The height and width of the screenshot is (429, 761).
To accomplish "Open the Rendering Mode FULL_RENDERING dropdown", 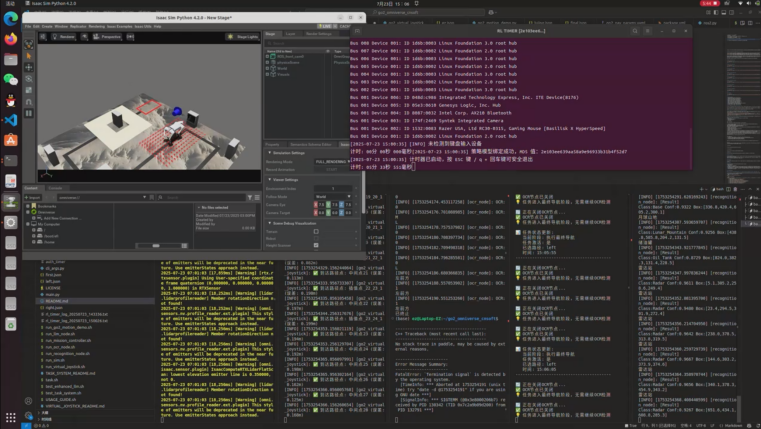I will [332, 162].
